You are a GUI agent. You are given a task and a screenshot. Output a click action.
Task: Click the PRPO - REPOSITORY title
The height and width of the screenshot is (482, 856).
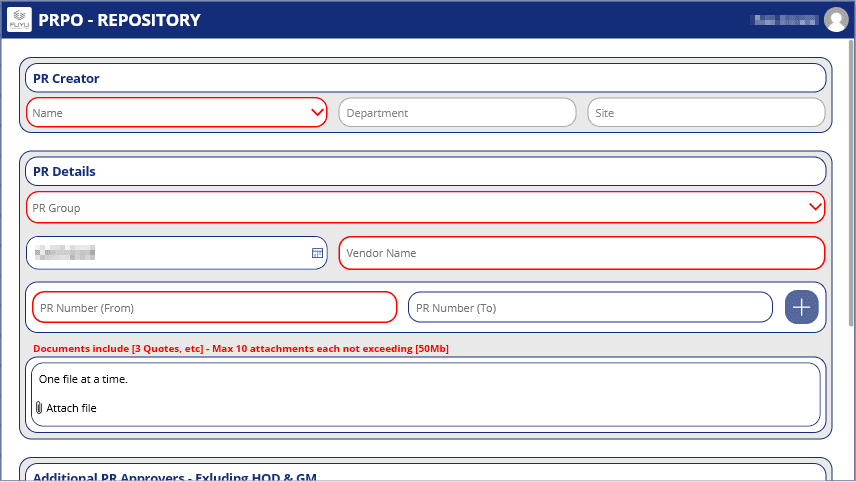coord(119,20)
